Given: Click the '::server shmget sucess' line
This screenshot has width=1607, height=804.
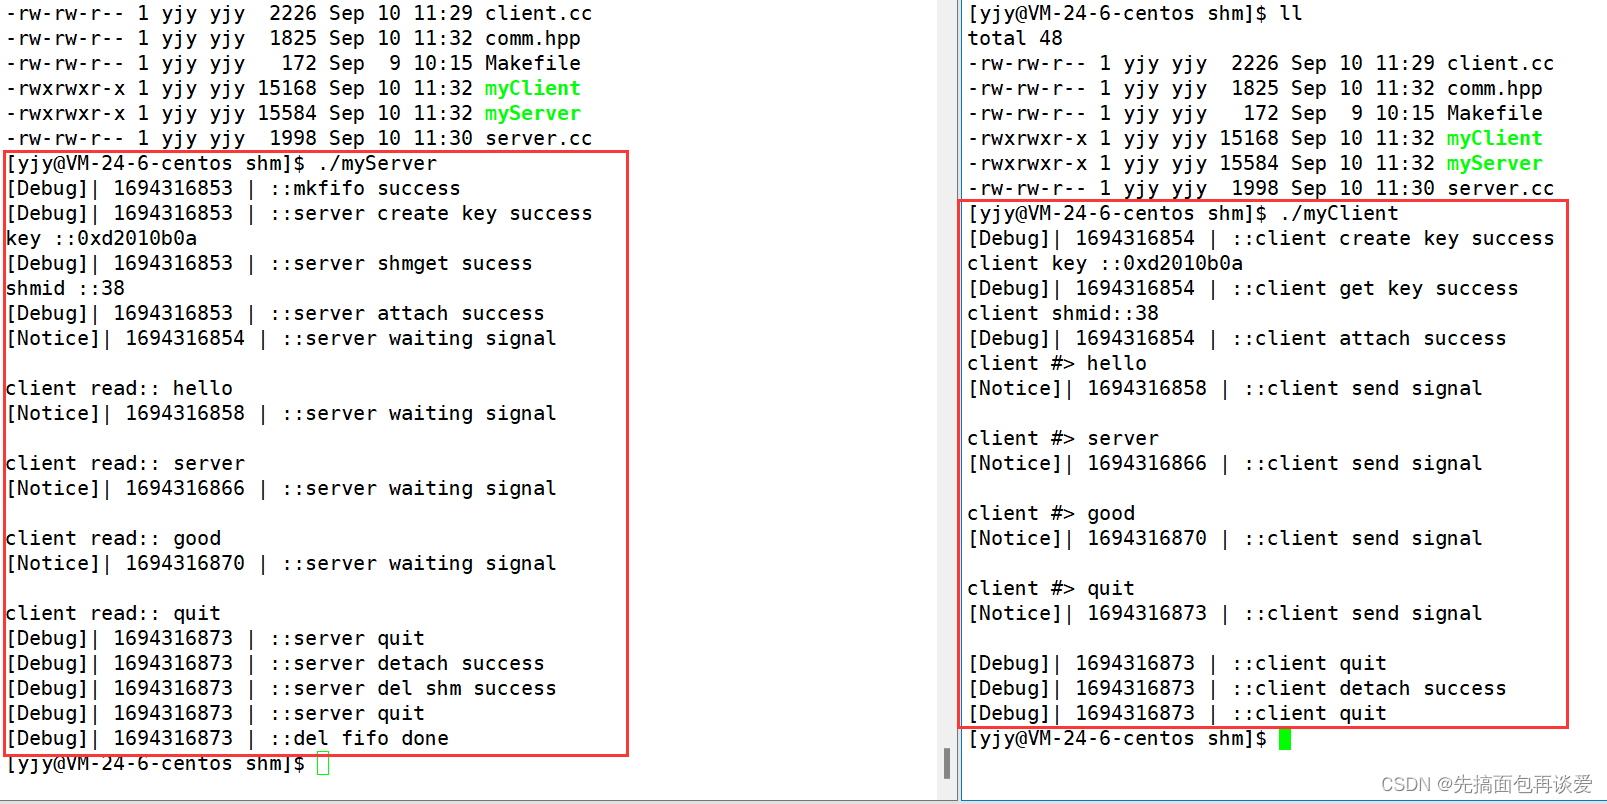Looking at the screenshot, I should click(x=269, y=264).
